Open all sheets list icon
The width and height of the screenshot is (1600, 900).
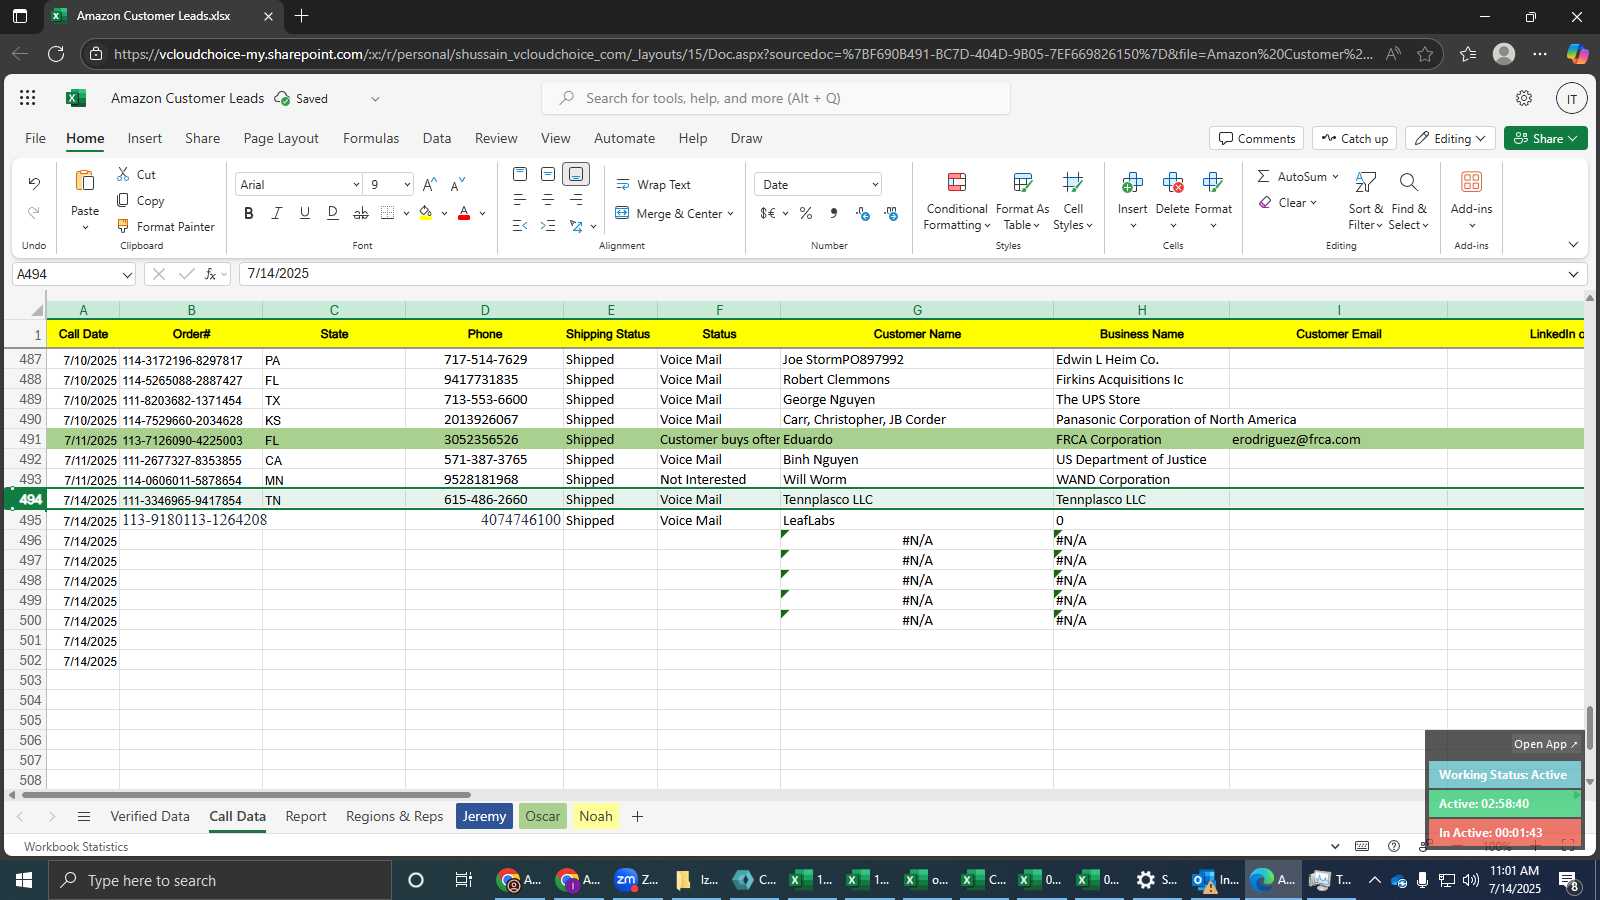tap(84, 817)
